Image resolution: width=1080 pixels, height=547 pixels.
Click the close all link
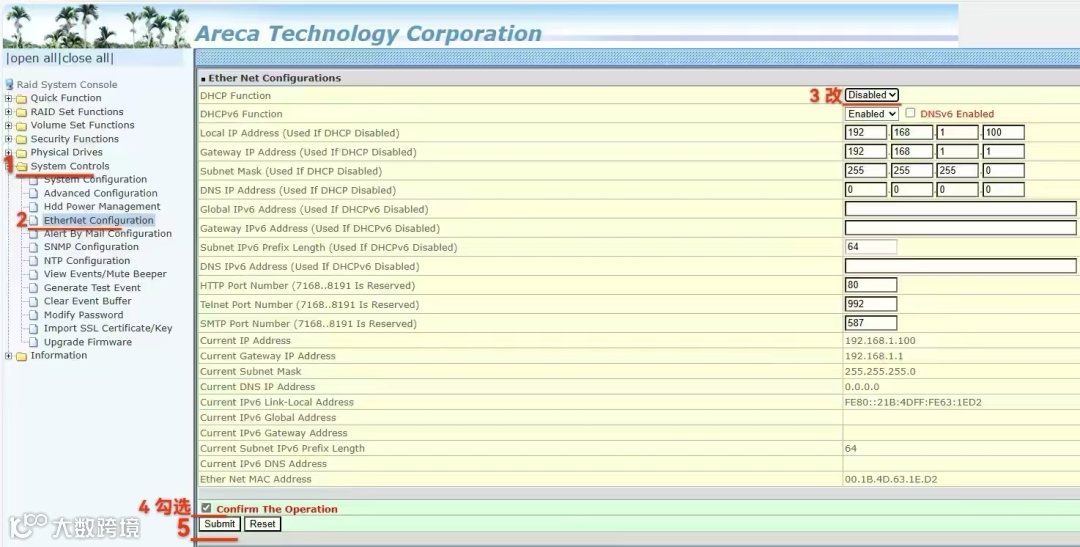(86, 59)
